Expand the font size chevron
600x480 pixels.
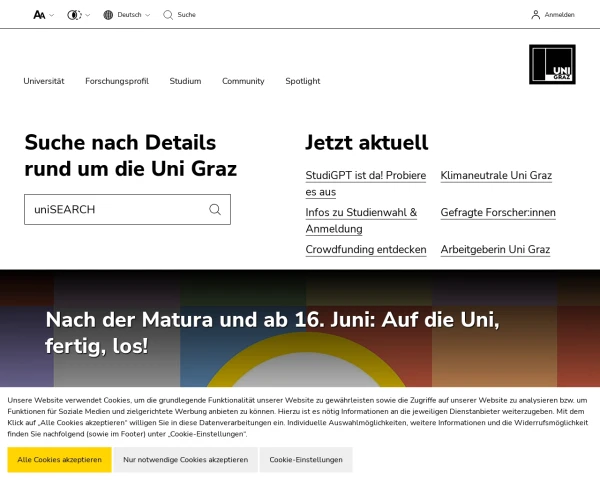click(52, 15)
